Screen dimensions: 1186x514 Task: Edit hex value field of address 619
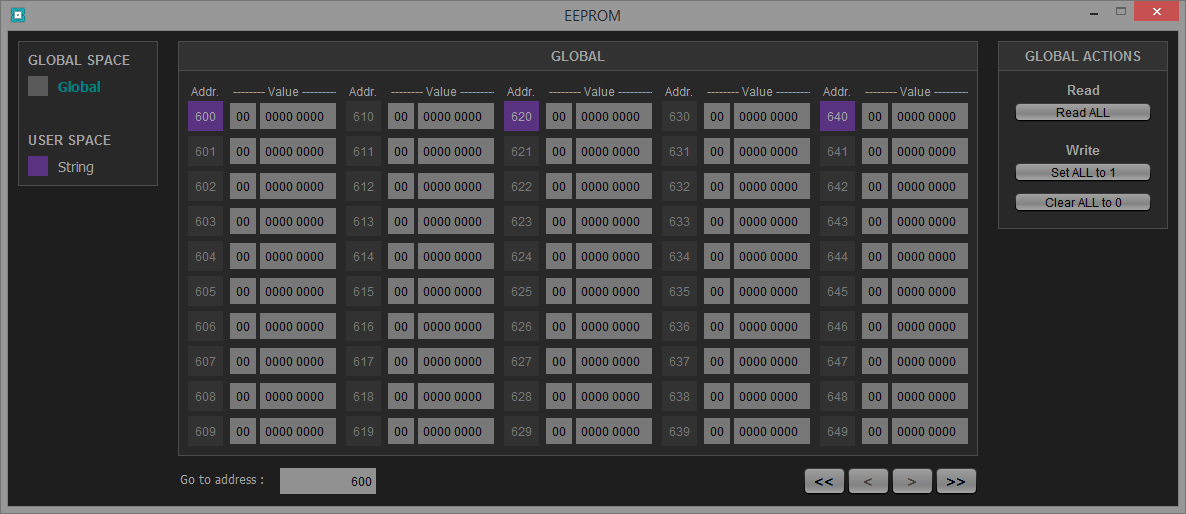pyautogui.click(x=401, y=431)
